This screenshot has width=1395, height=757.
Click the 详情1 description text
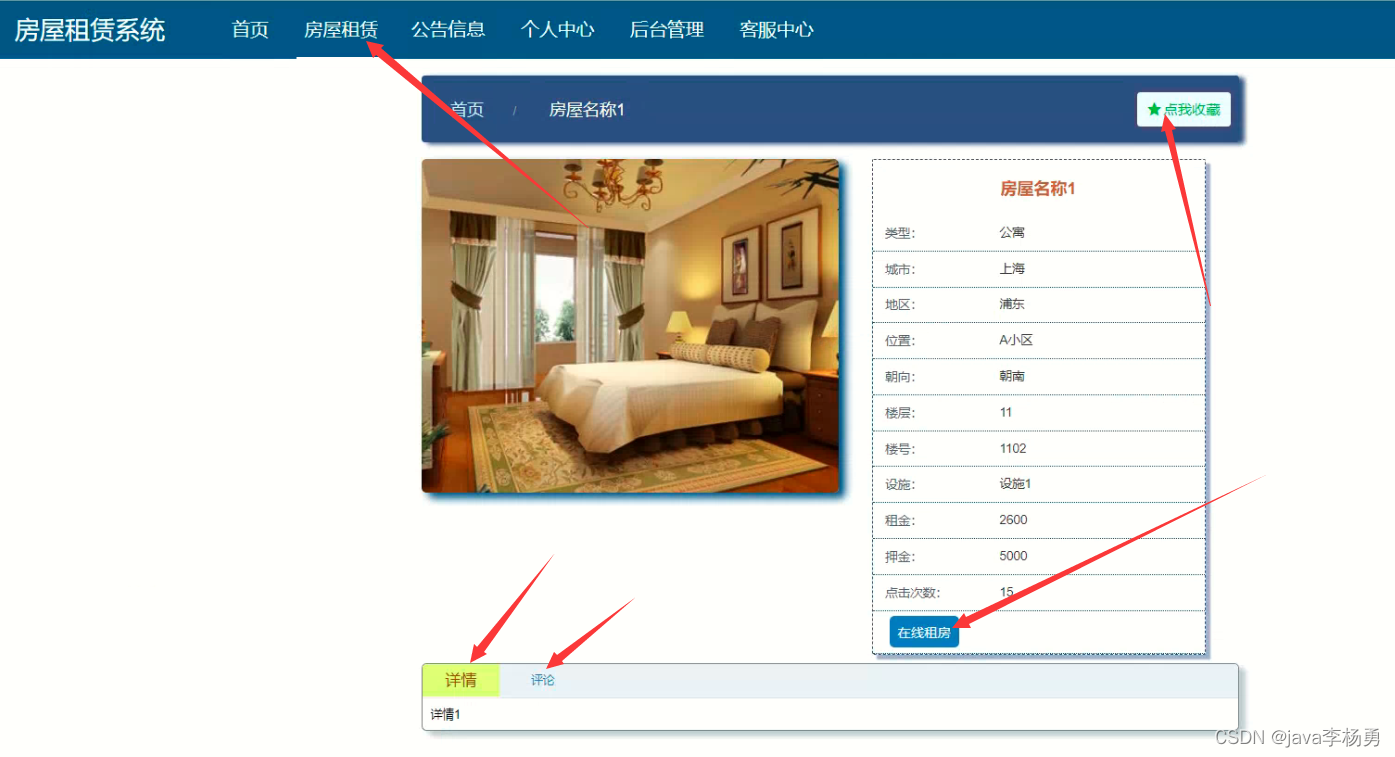point(446,714)
